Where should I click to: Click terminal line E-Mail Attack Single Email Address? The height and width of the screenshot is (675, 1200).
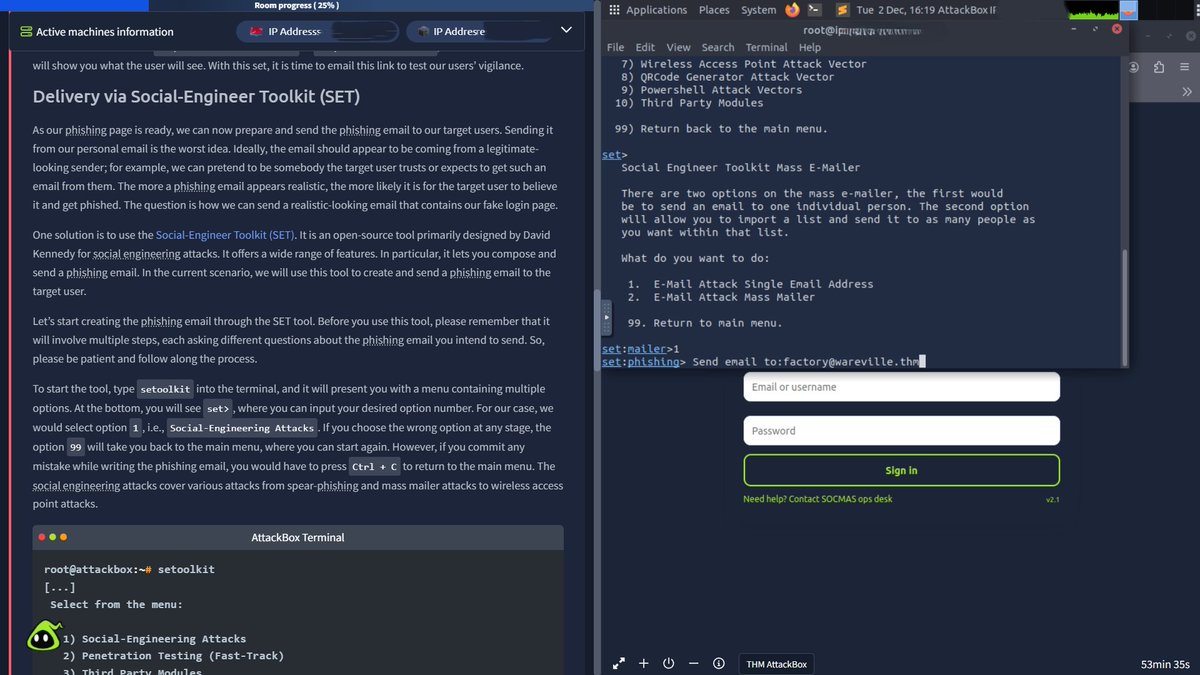pos(750,284)
